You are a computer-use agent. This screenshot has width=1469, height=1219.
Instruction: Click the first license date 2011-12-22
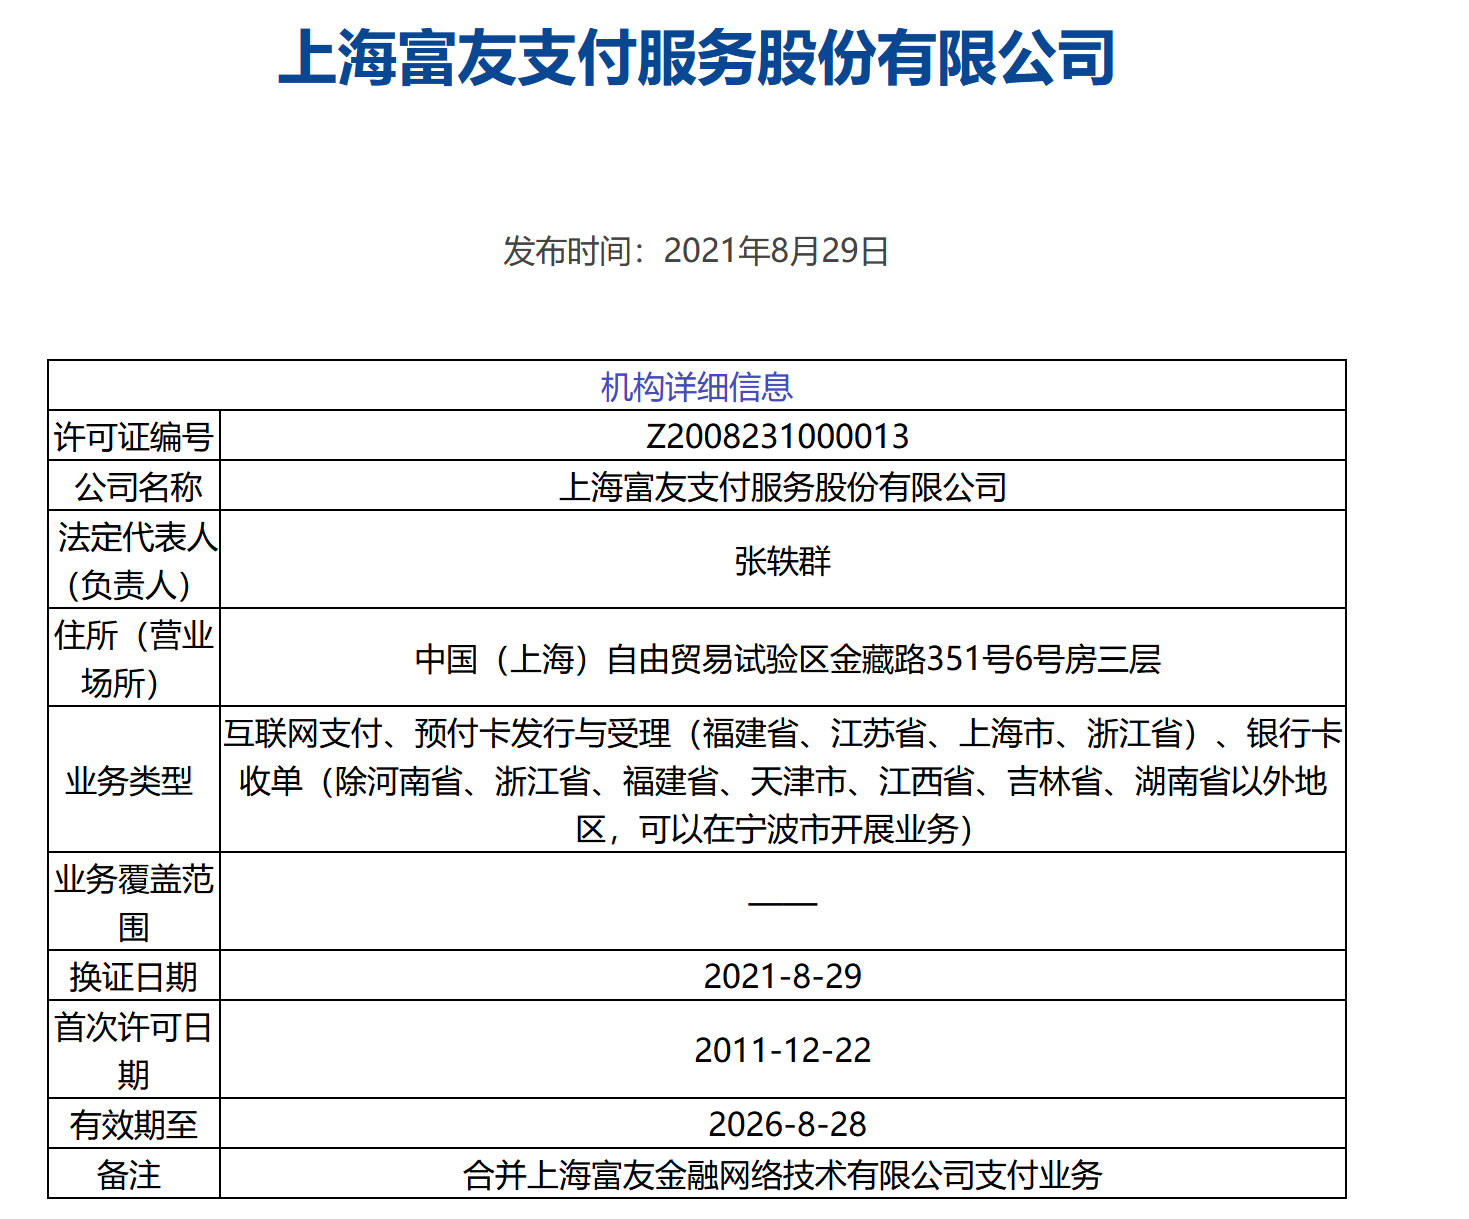click(783, 1050)
